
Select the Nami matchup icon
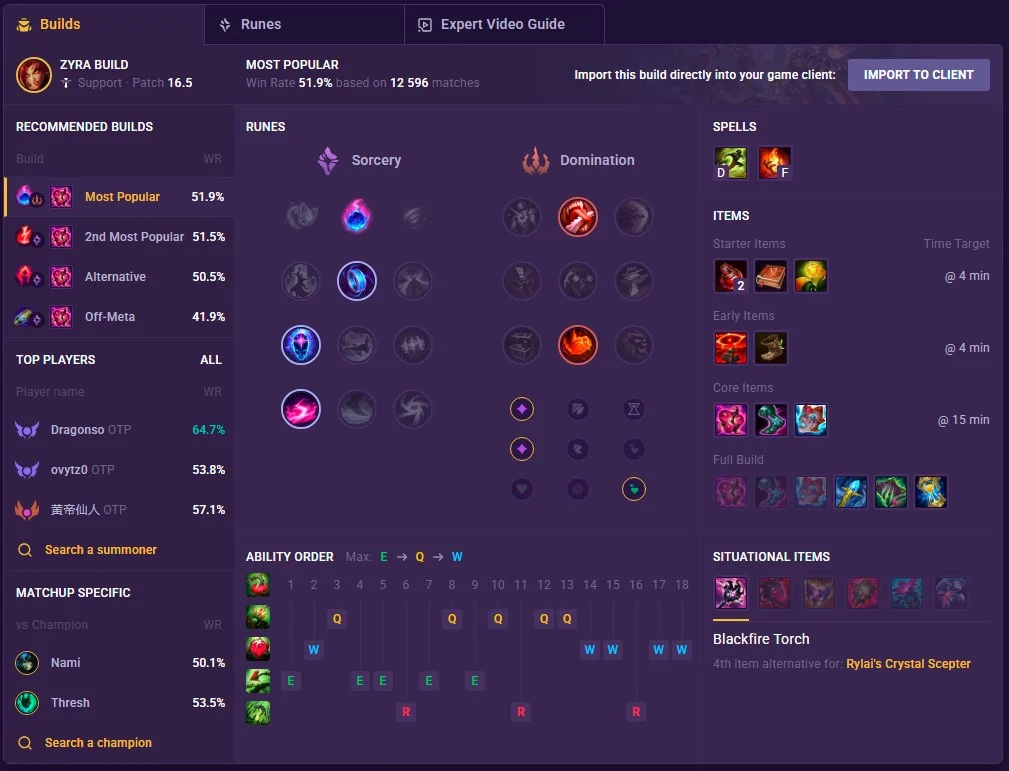click(27, 663)
